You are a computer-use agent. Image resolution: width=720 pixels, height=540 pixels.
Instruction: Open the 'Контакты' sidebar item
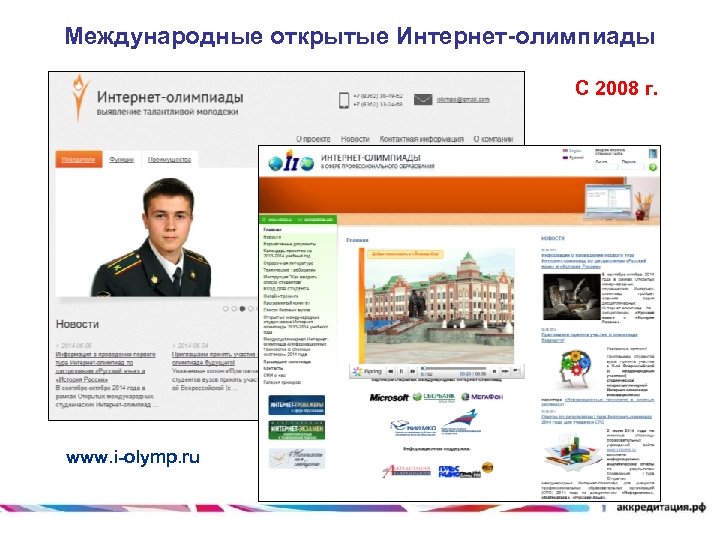[x=273, y=368]
